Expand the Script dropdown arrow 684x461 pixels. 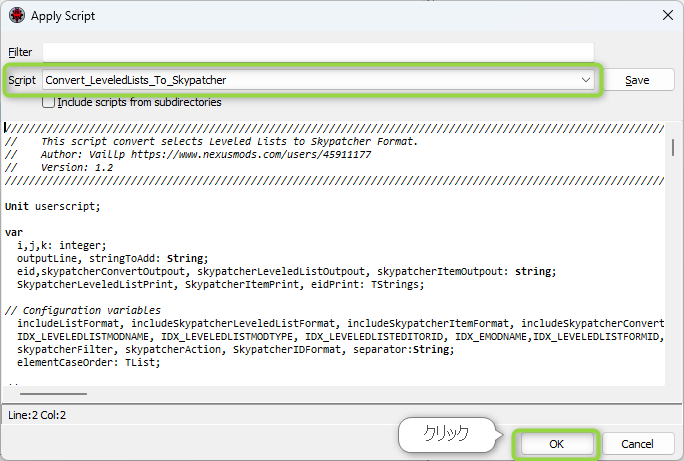click(585, 80)
